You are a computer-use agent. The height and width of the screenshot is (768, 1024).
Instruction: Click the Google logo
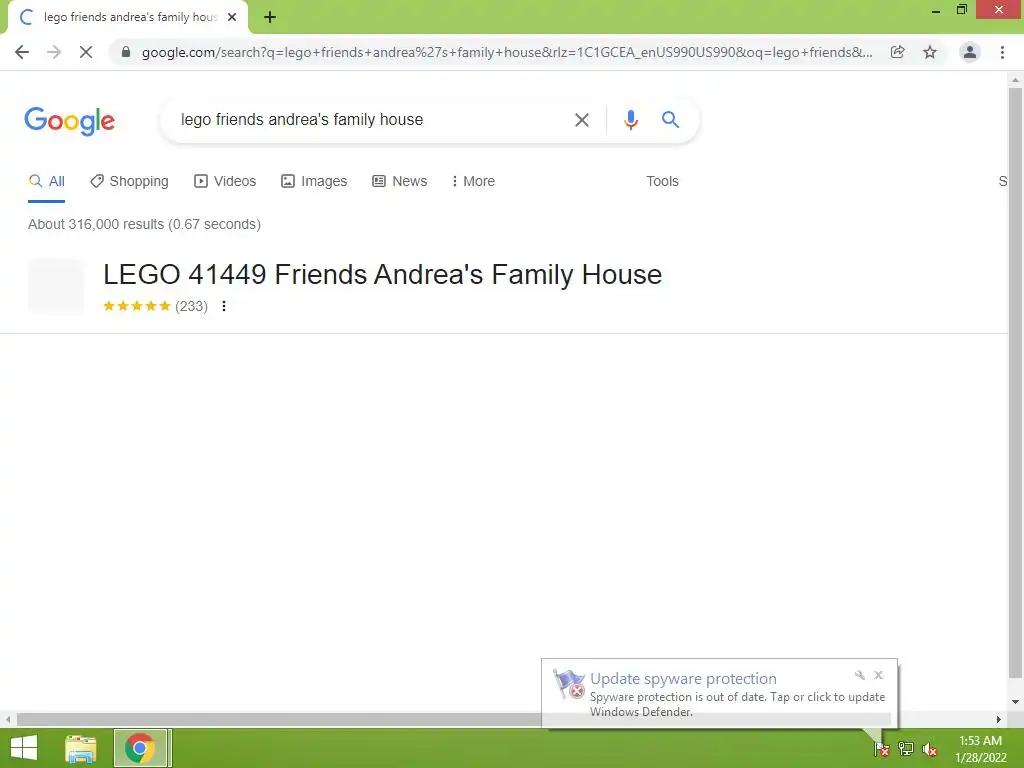(x=69, y=121)
